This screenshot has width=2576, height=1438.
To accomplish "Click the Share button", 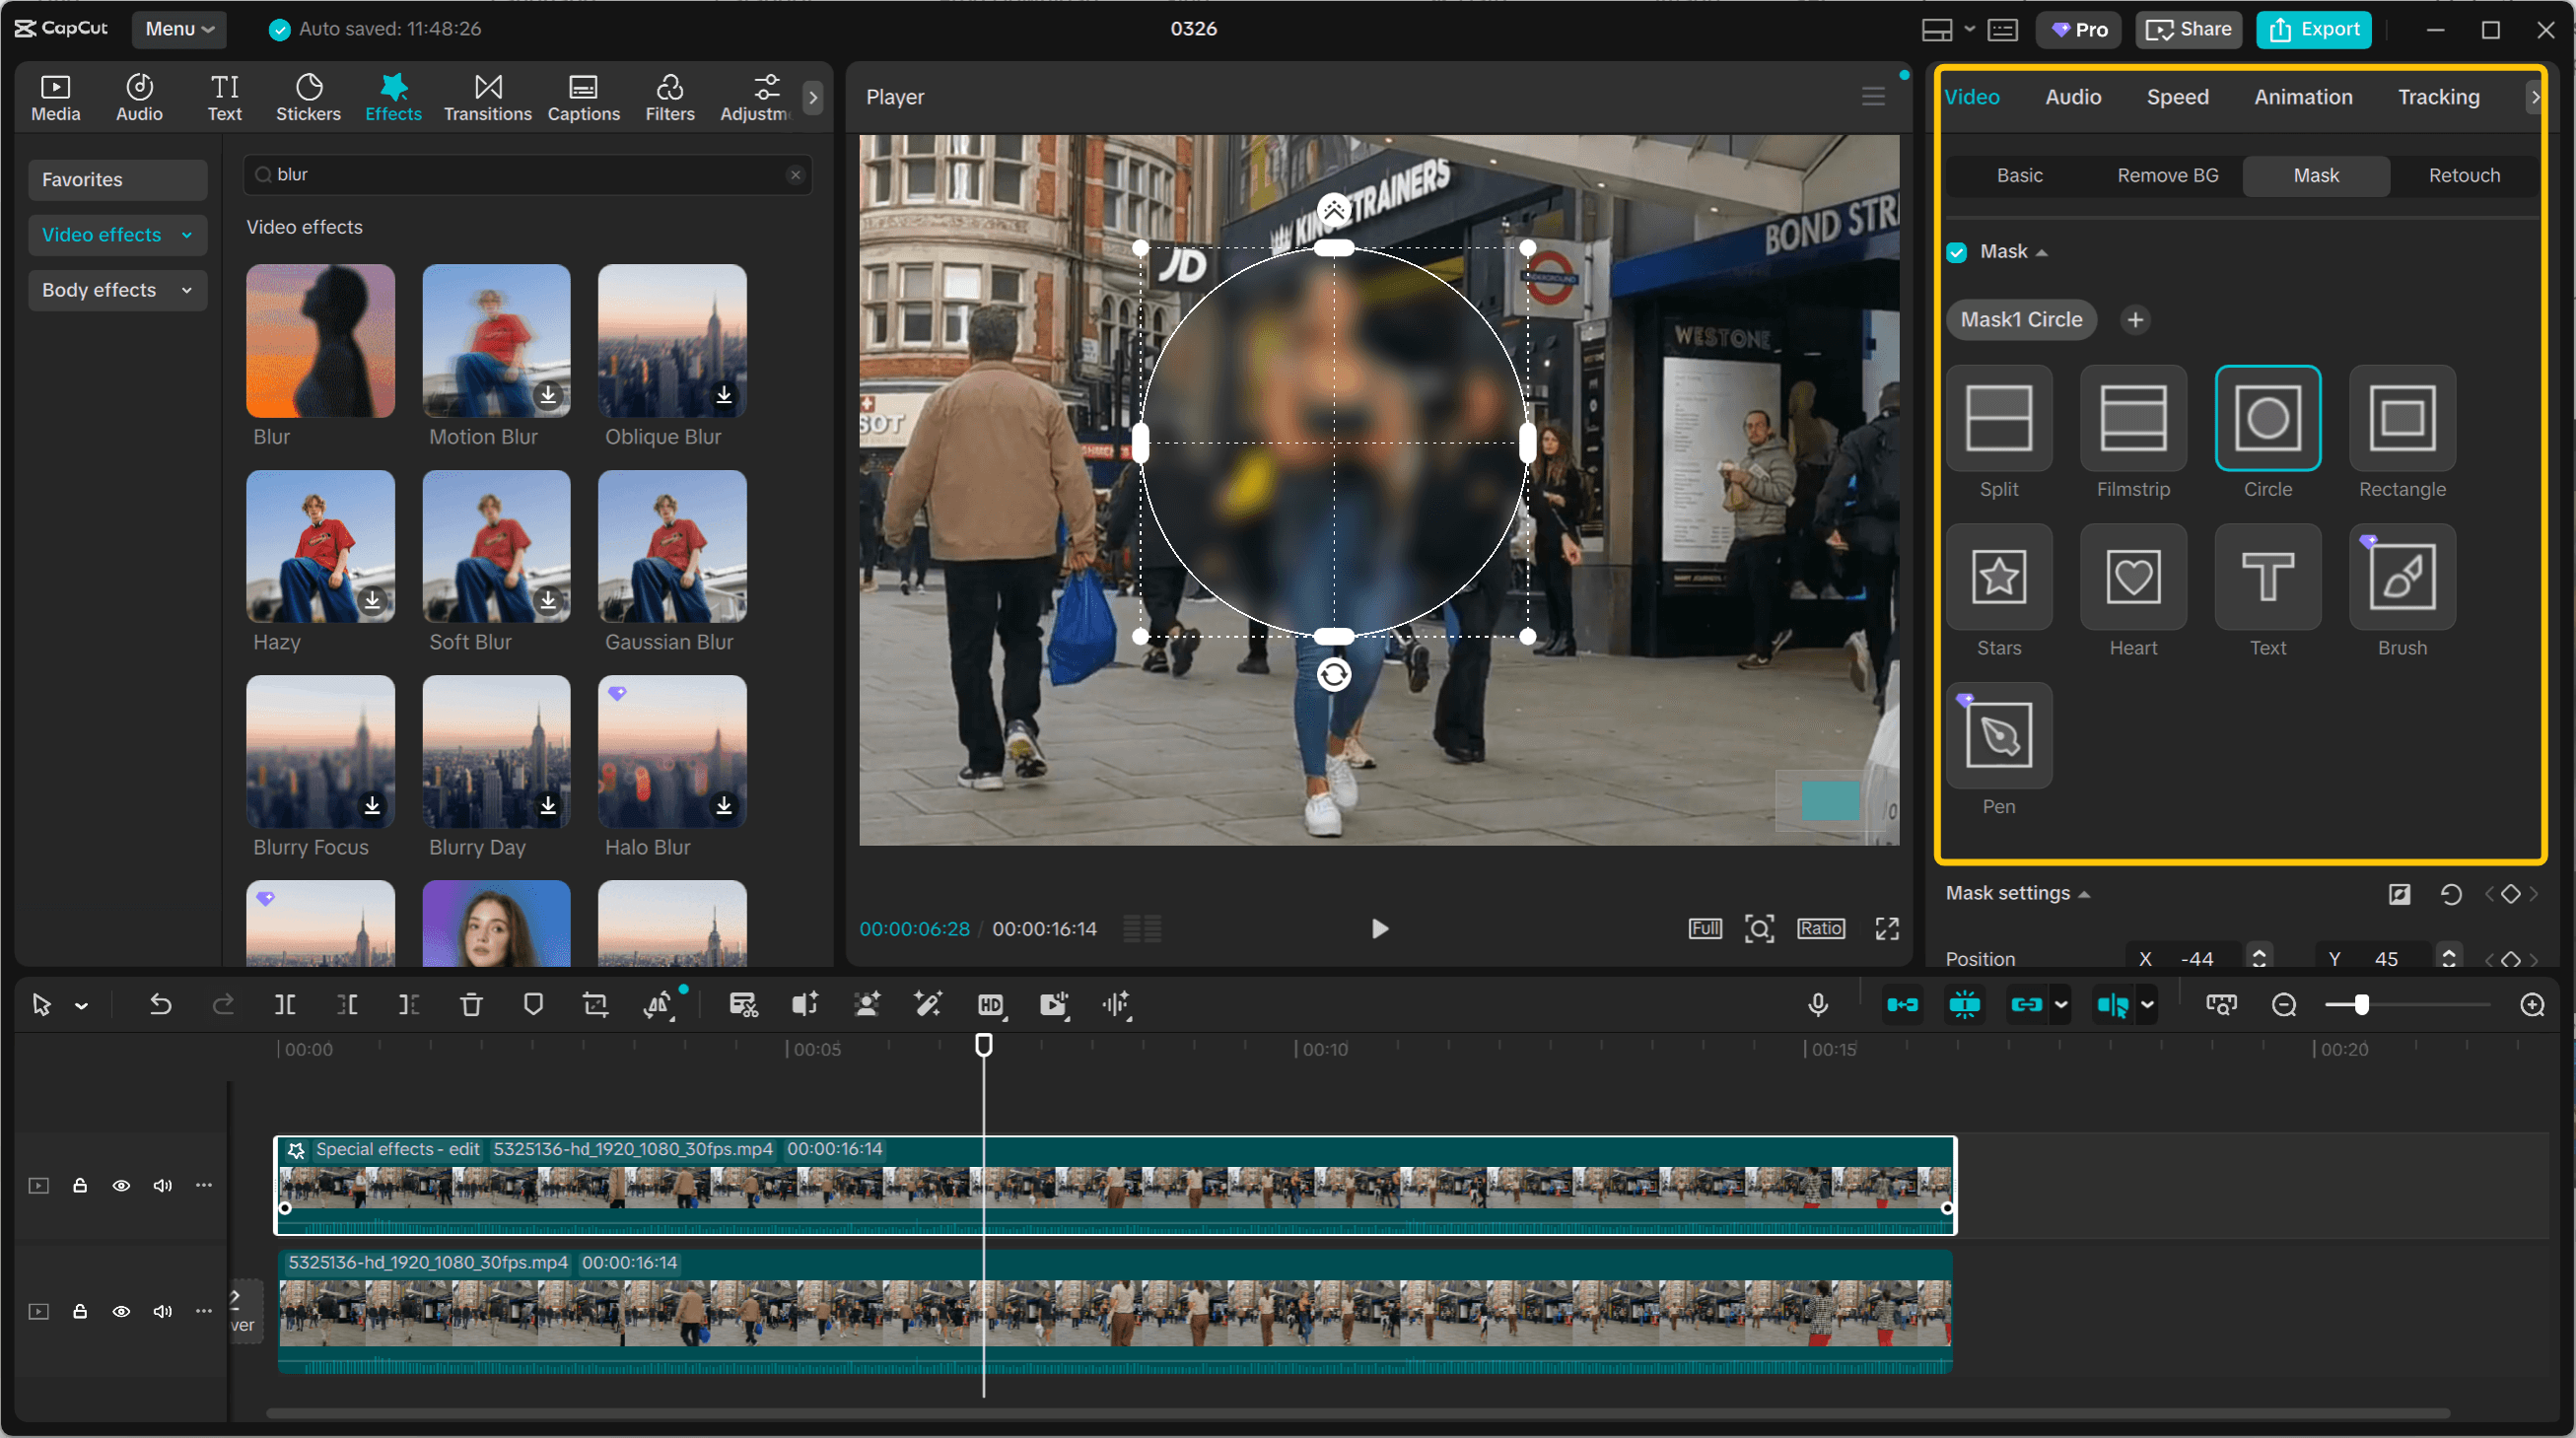I will (x=2188, y=29).
